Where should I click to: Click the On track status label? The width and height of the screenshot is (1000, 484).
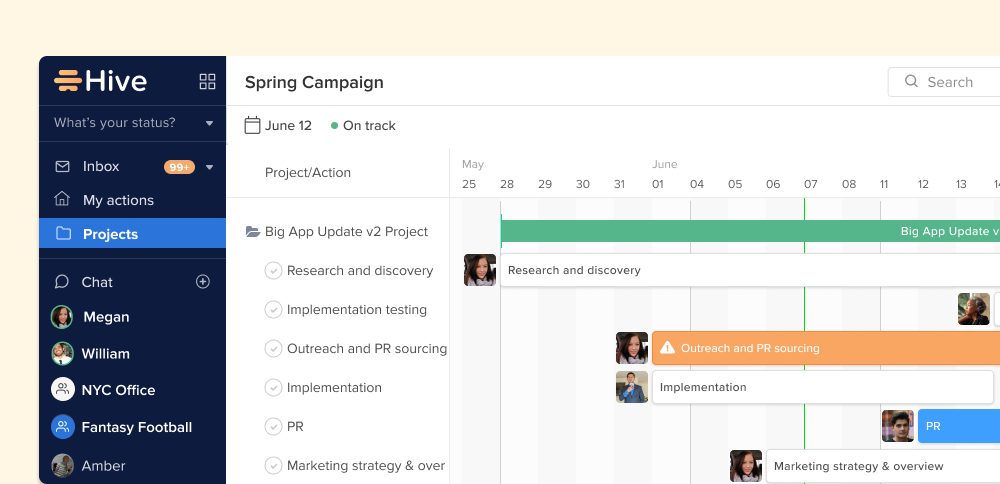tap(368, 126)
